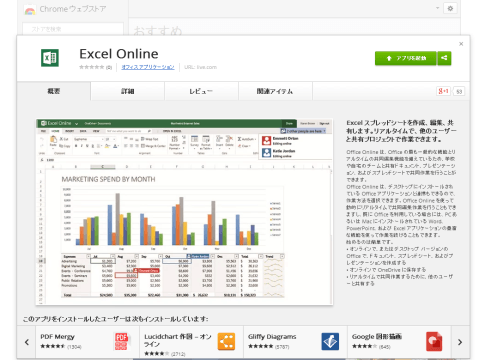This screenshot has width=480, height=360.
Task: Open the レビュー reviews tab
Action: (x=201, y=91)
